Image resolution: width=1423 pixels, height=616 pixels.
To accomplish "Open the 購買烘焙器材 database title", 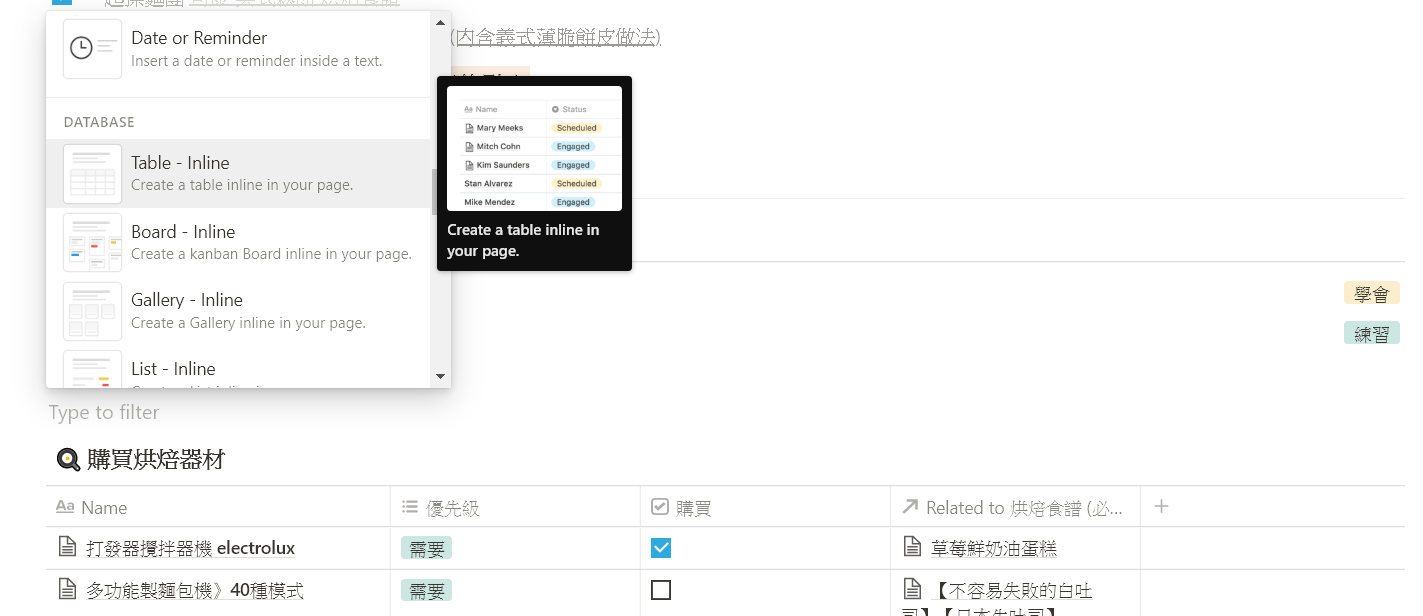I will (156, 460).
